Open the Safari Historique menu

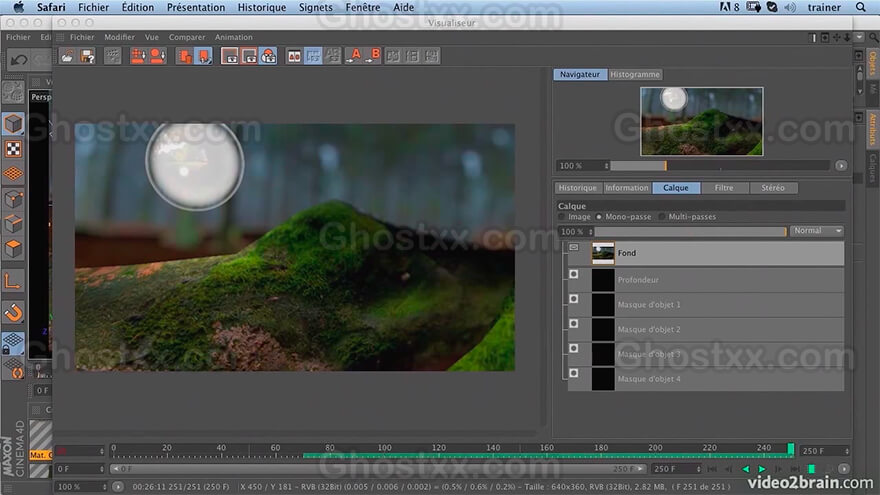[262, 7]
